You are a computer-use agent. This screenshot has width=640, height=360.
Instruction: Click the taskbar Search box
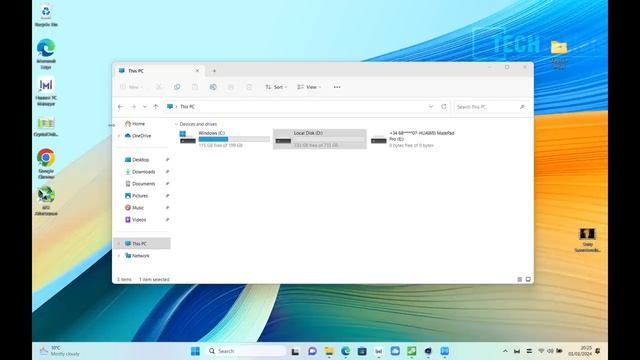point(246,351)
